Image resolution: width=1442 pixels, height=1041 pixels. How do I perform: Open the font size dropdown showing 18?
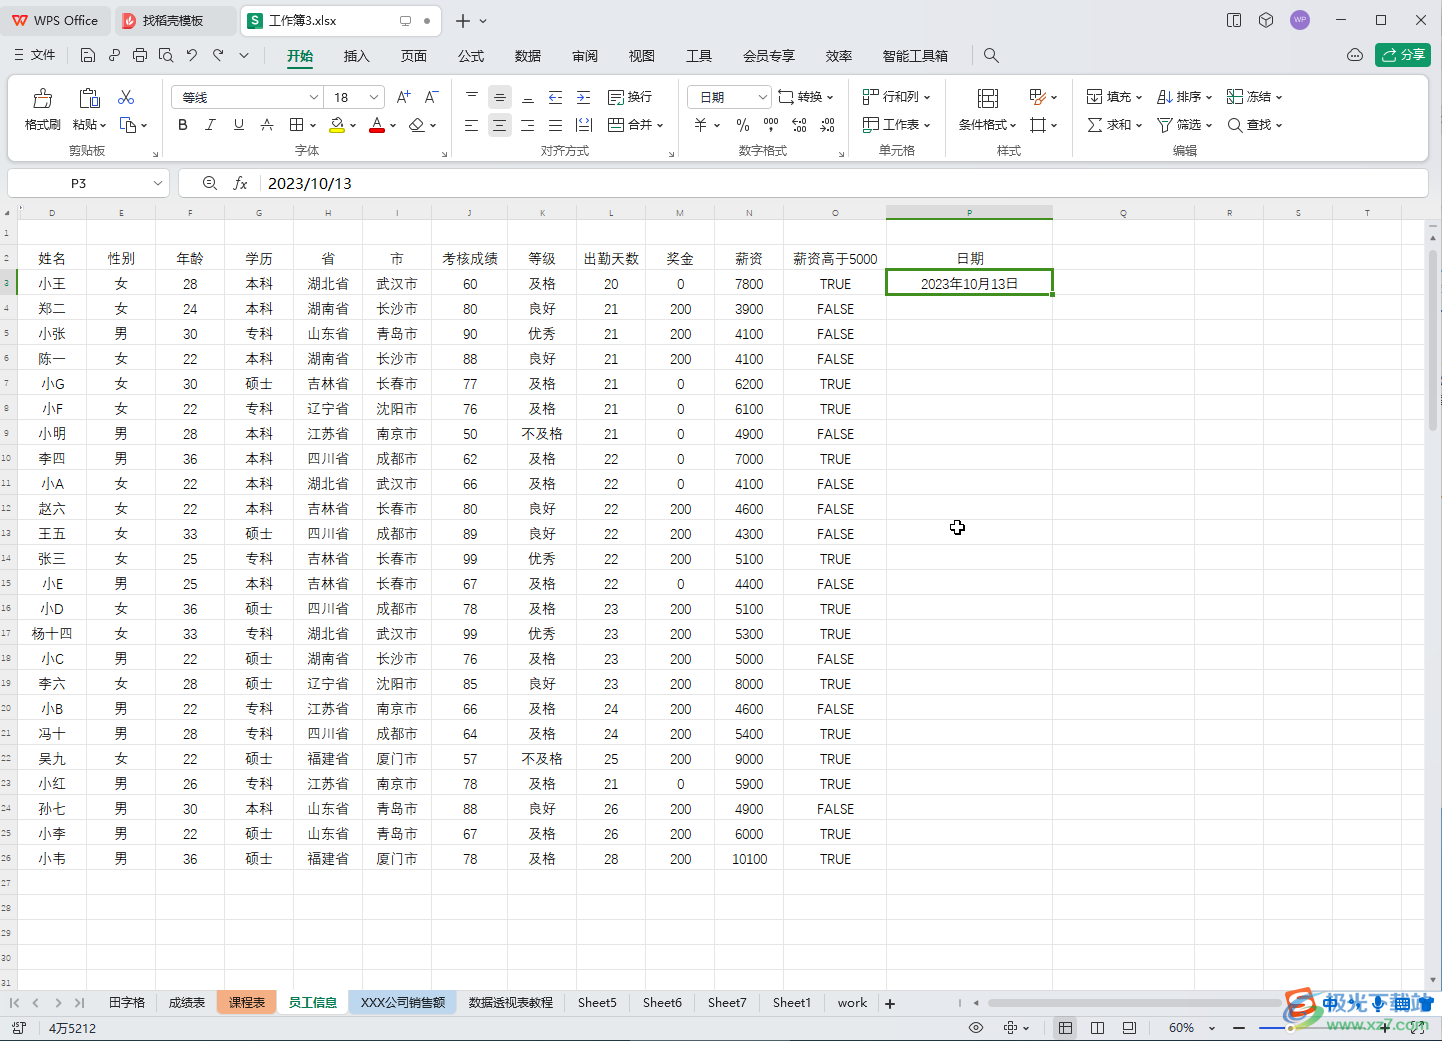pyautogui.click(x=374, y=97)
